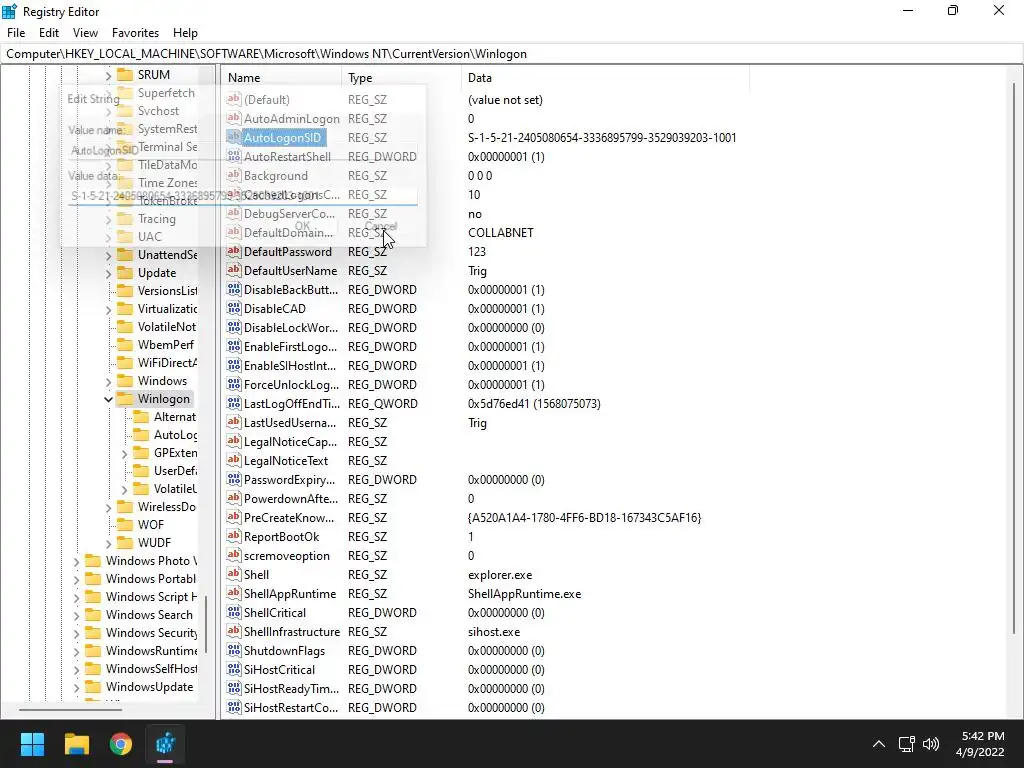Expand the GPExten subkey node
This screenshot has height=768, width=1024.
(x=125, y=453)
